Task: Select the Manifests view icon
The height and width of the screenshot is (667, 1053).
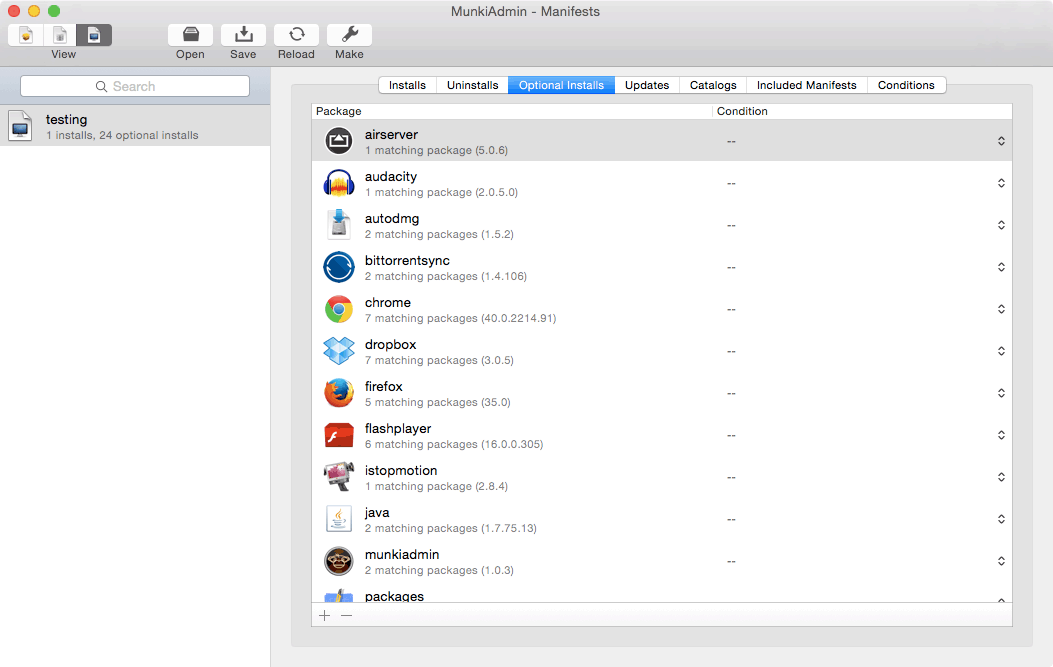Action: (94, 35)
